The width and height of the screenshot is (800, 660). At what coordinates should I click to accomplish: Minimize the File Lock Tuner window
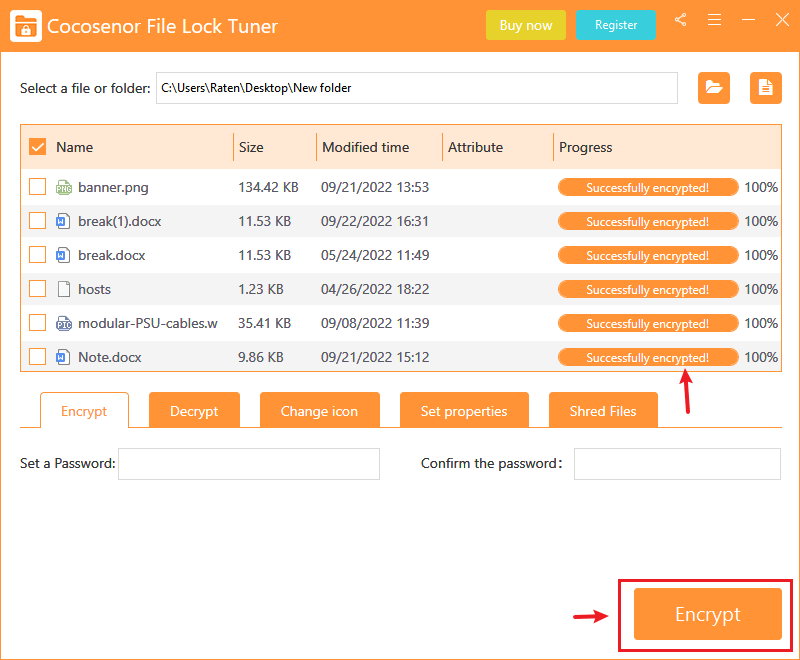coord(748,20)
